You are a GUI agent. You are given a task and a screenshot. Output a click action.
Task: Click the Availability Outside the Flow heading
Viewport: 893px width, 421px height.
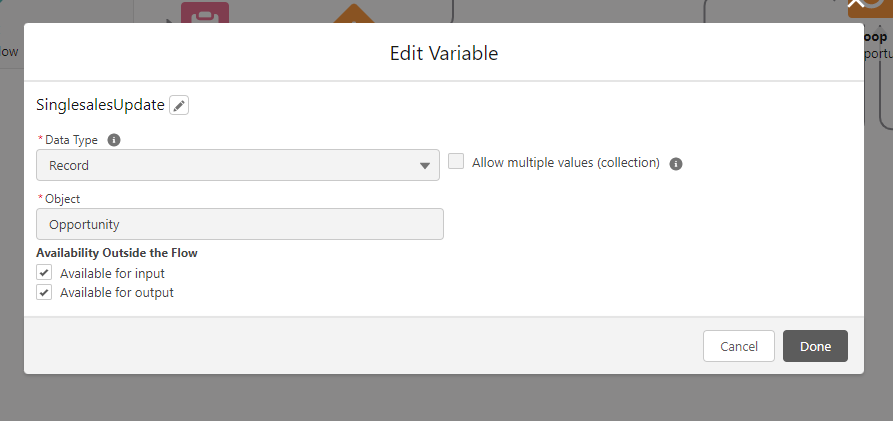(116, 253)
